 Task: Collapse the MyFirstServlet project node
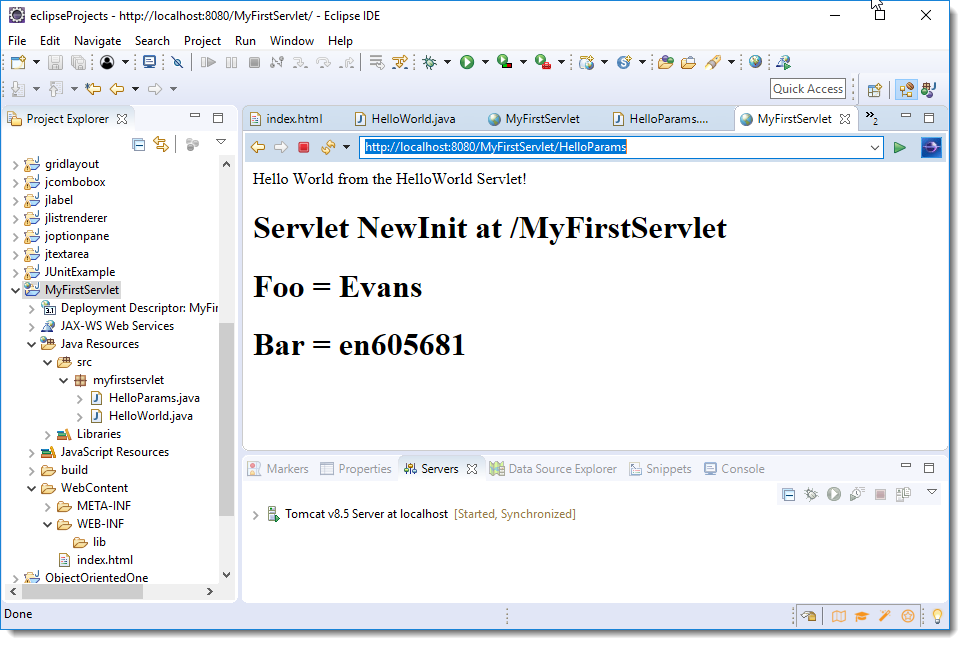pos(15,290)
